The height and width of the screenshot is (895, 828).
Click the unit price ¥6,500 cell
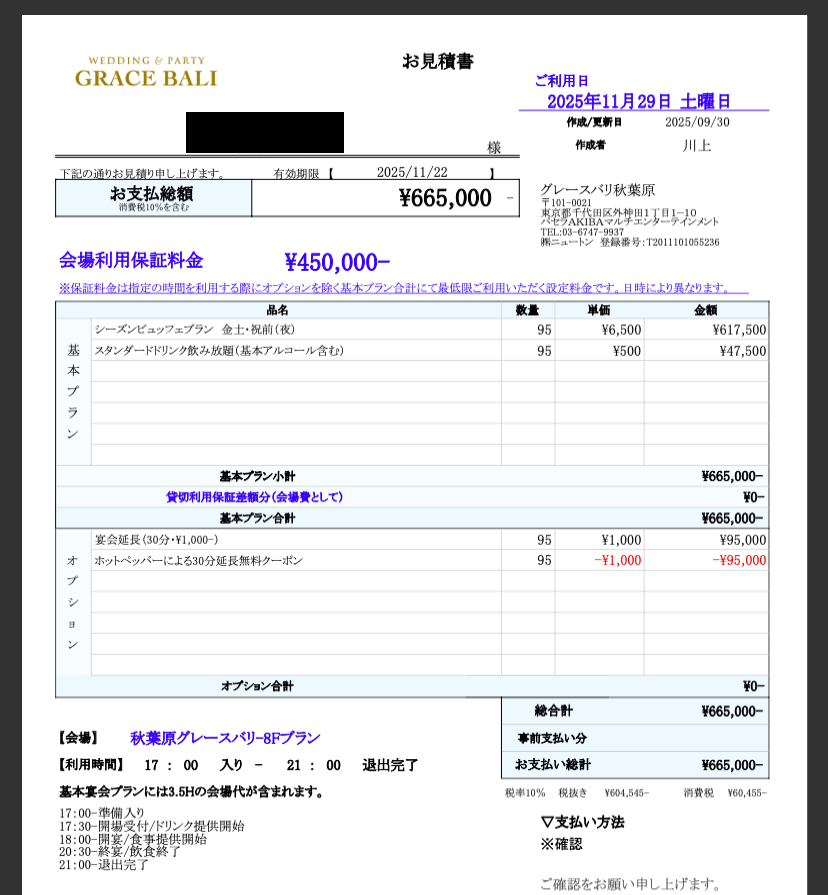tap(620, 329)
